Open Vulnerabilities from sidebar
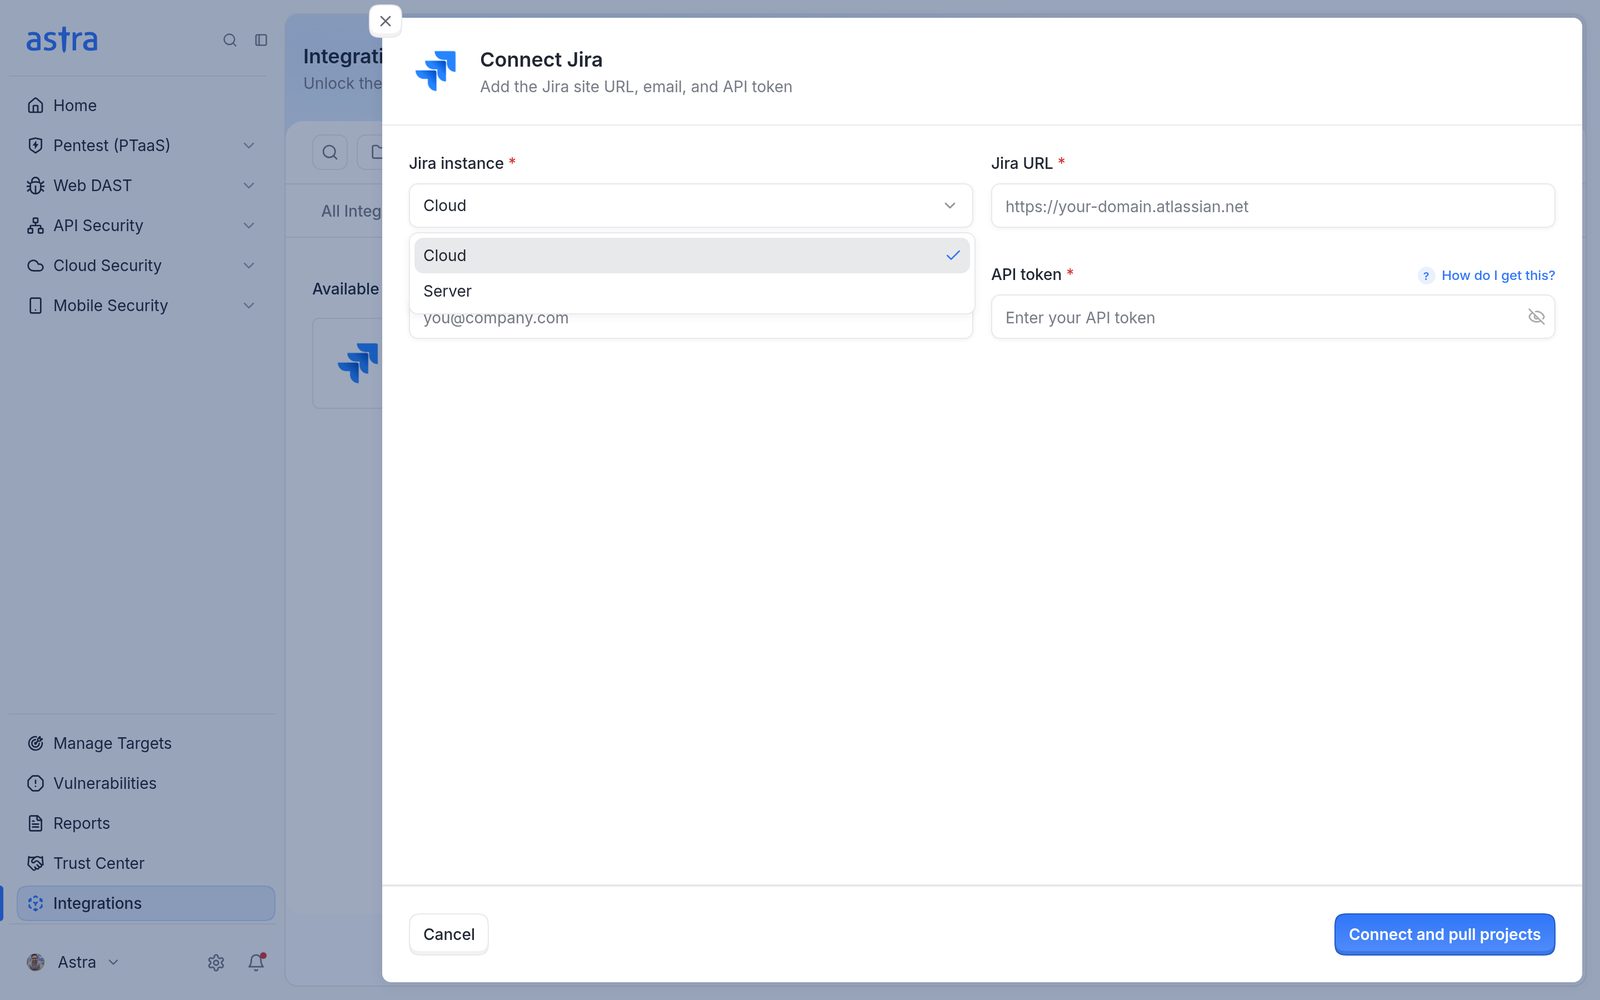Viewport: 1600px width, 1000px height. pyautogui.click(x=146, y=783)
